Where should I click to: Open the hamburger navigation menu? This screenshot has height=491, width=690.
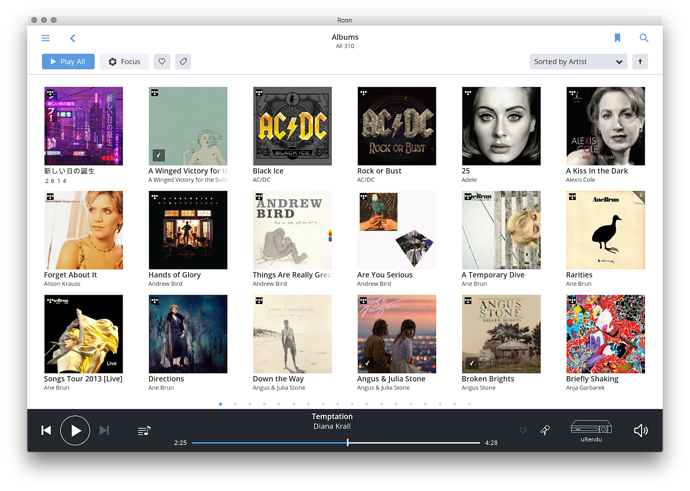(x=46, y=38)
